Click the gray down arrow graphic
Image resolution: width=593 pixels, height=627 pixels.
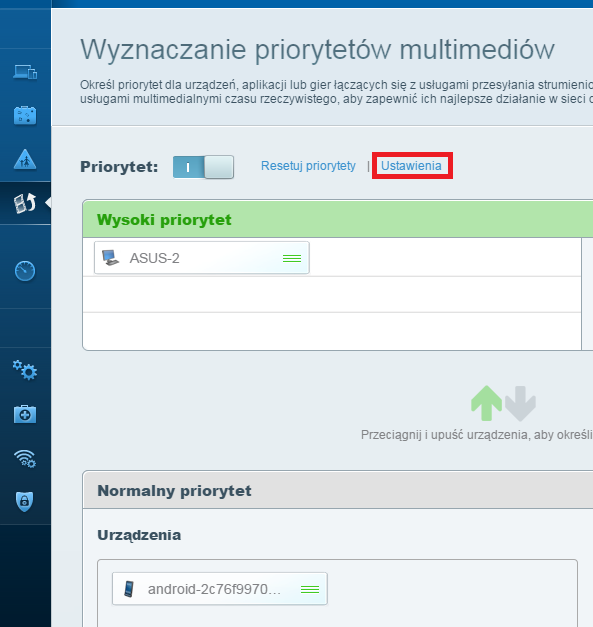pyautogui.click(x=520, y=403)
